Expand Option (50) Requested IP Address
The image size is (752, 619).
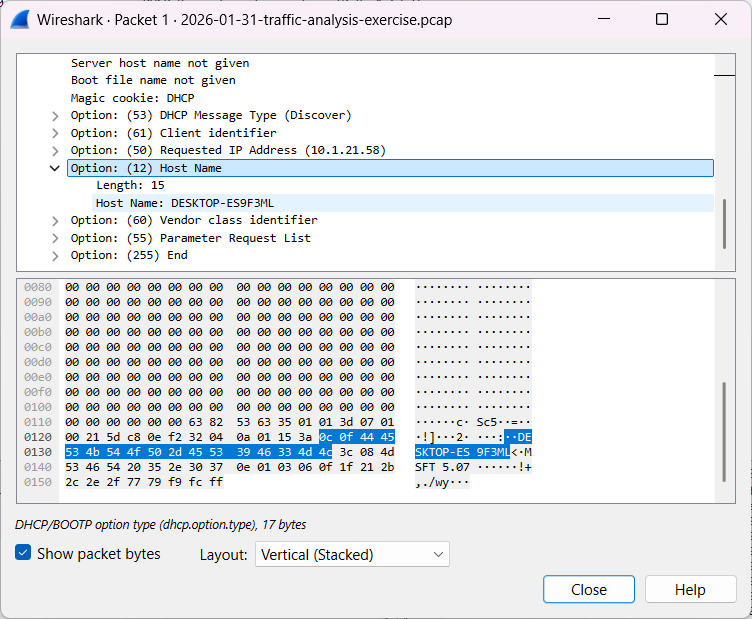pos(55,151)
